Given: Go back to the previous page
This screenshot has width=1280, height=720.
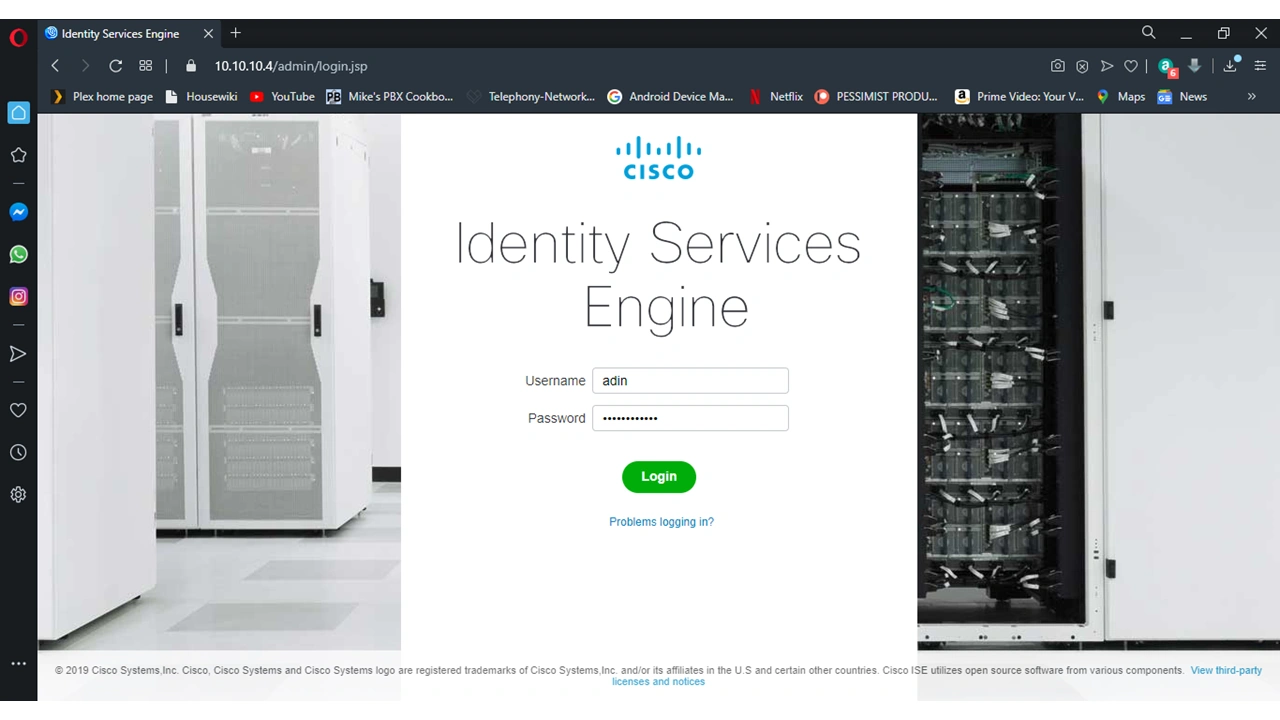Looking at the screenshot, I should [x=55, y=66].
